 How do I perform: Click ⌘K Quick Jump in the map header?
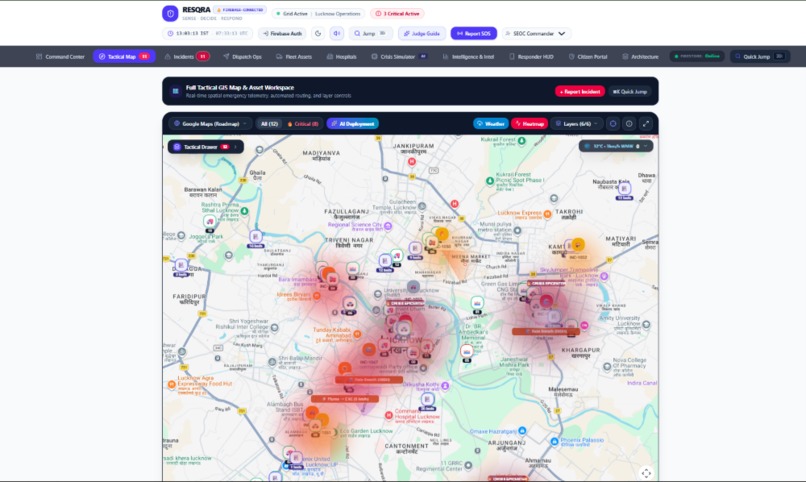tap(630, 91)
